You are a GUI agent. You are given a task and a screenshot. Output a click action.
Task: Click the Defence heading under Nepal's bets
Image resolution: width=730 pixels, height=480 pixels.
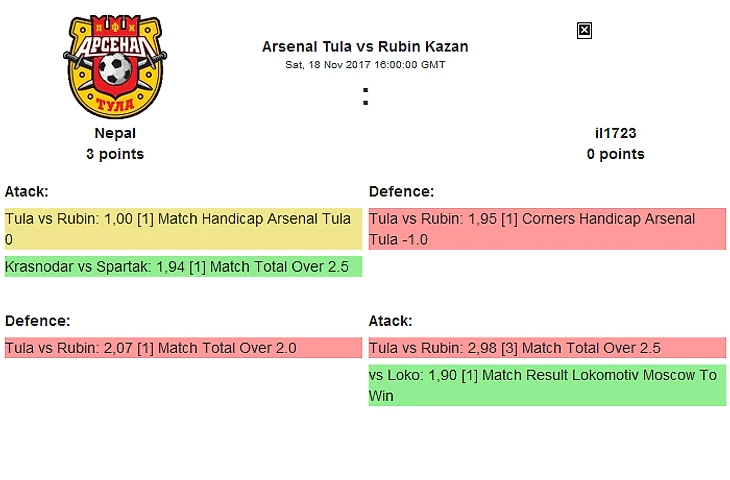[37, 321]
